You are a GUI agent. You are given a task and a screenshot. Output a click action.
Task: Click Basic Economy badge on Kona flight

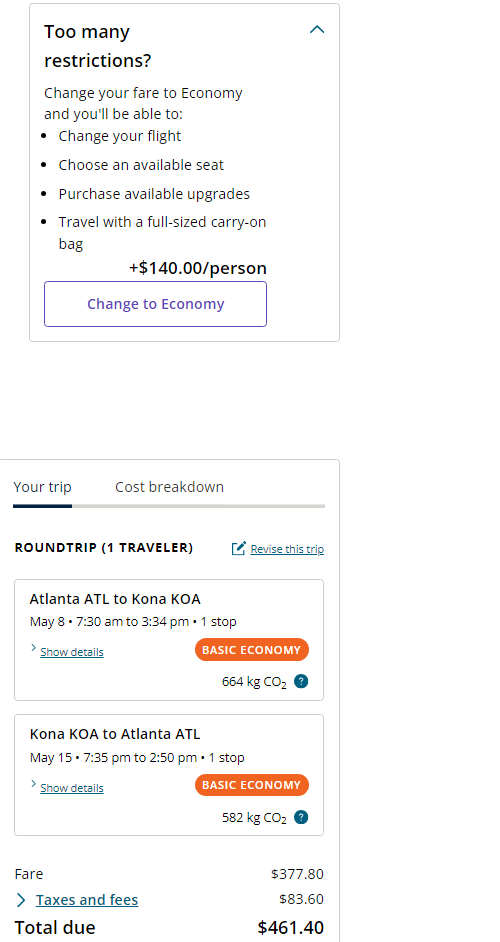(252, 785)
